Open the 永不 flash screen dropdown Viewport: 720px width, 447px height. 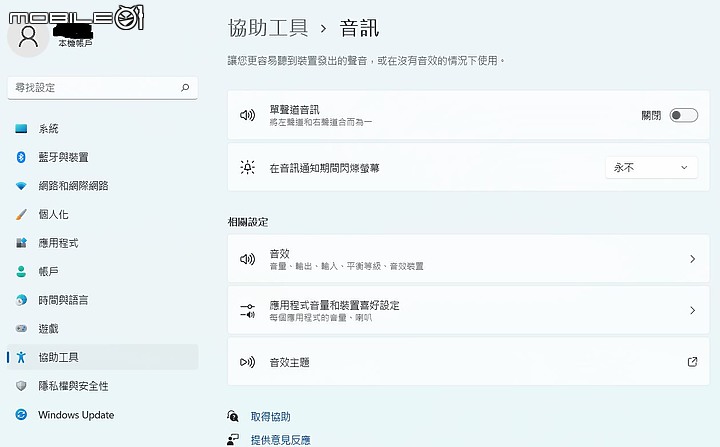click(651, 168)
